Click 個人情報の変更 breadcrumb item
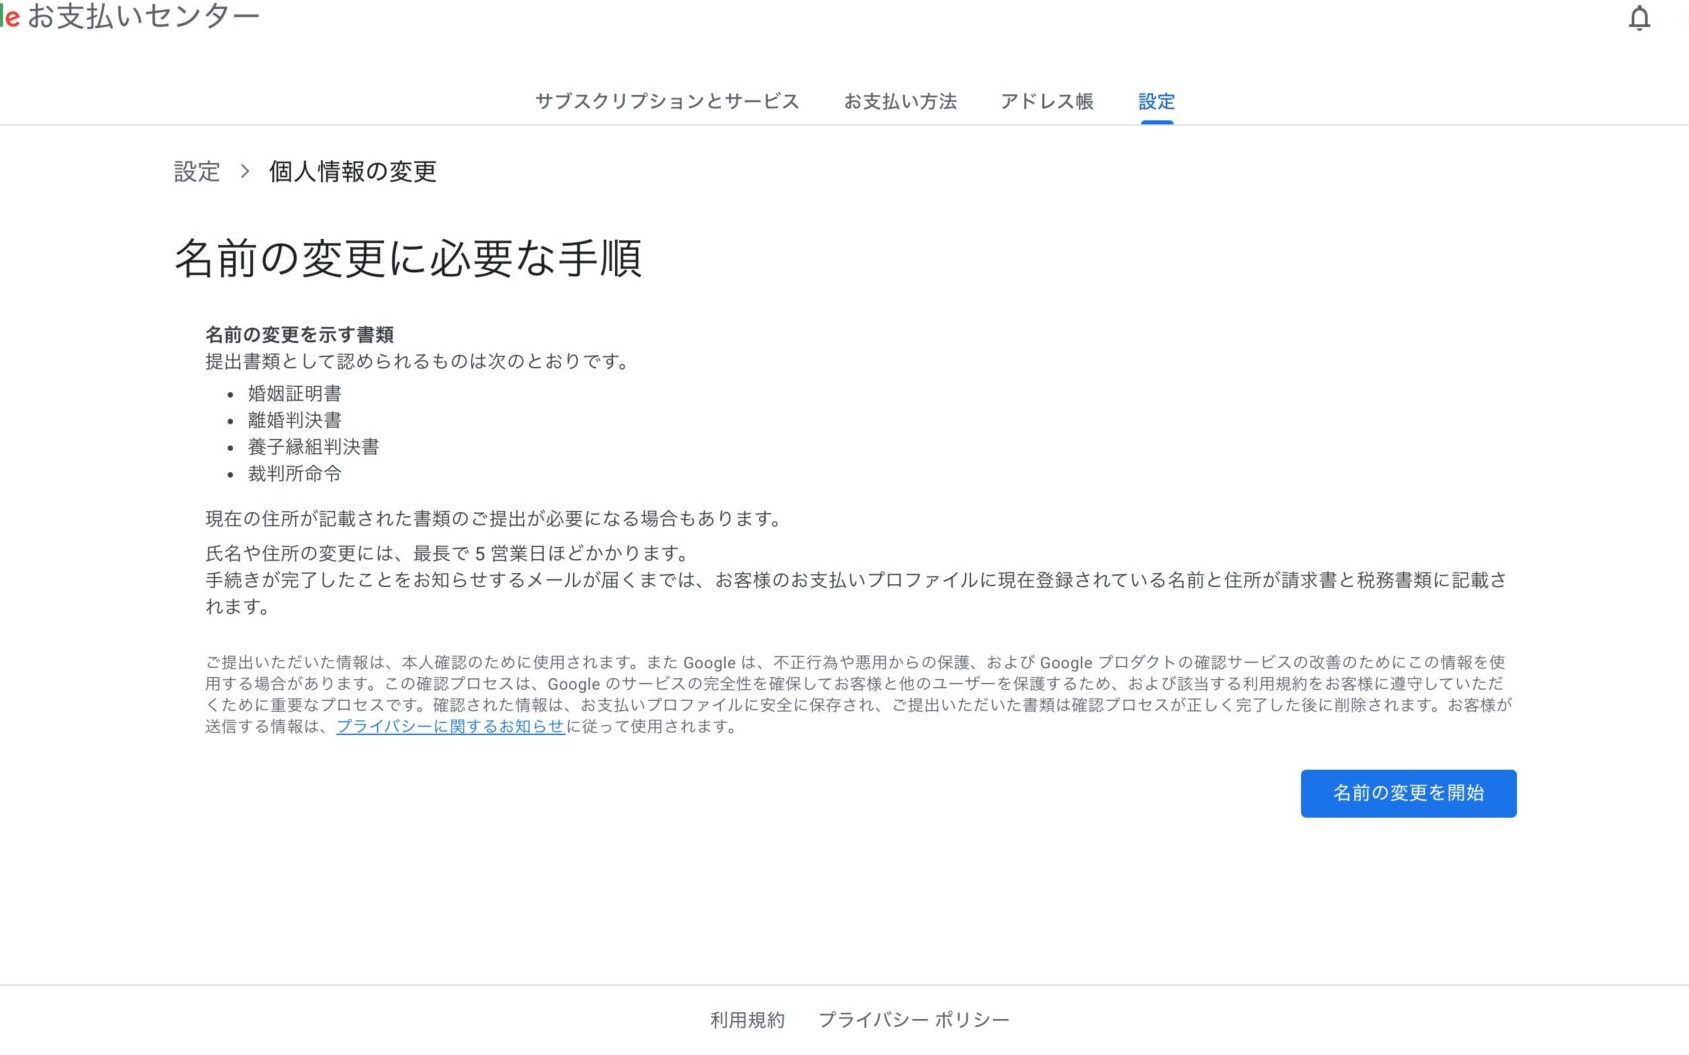This screenshot has width=1689, height=1055. 353,171
